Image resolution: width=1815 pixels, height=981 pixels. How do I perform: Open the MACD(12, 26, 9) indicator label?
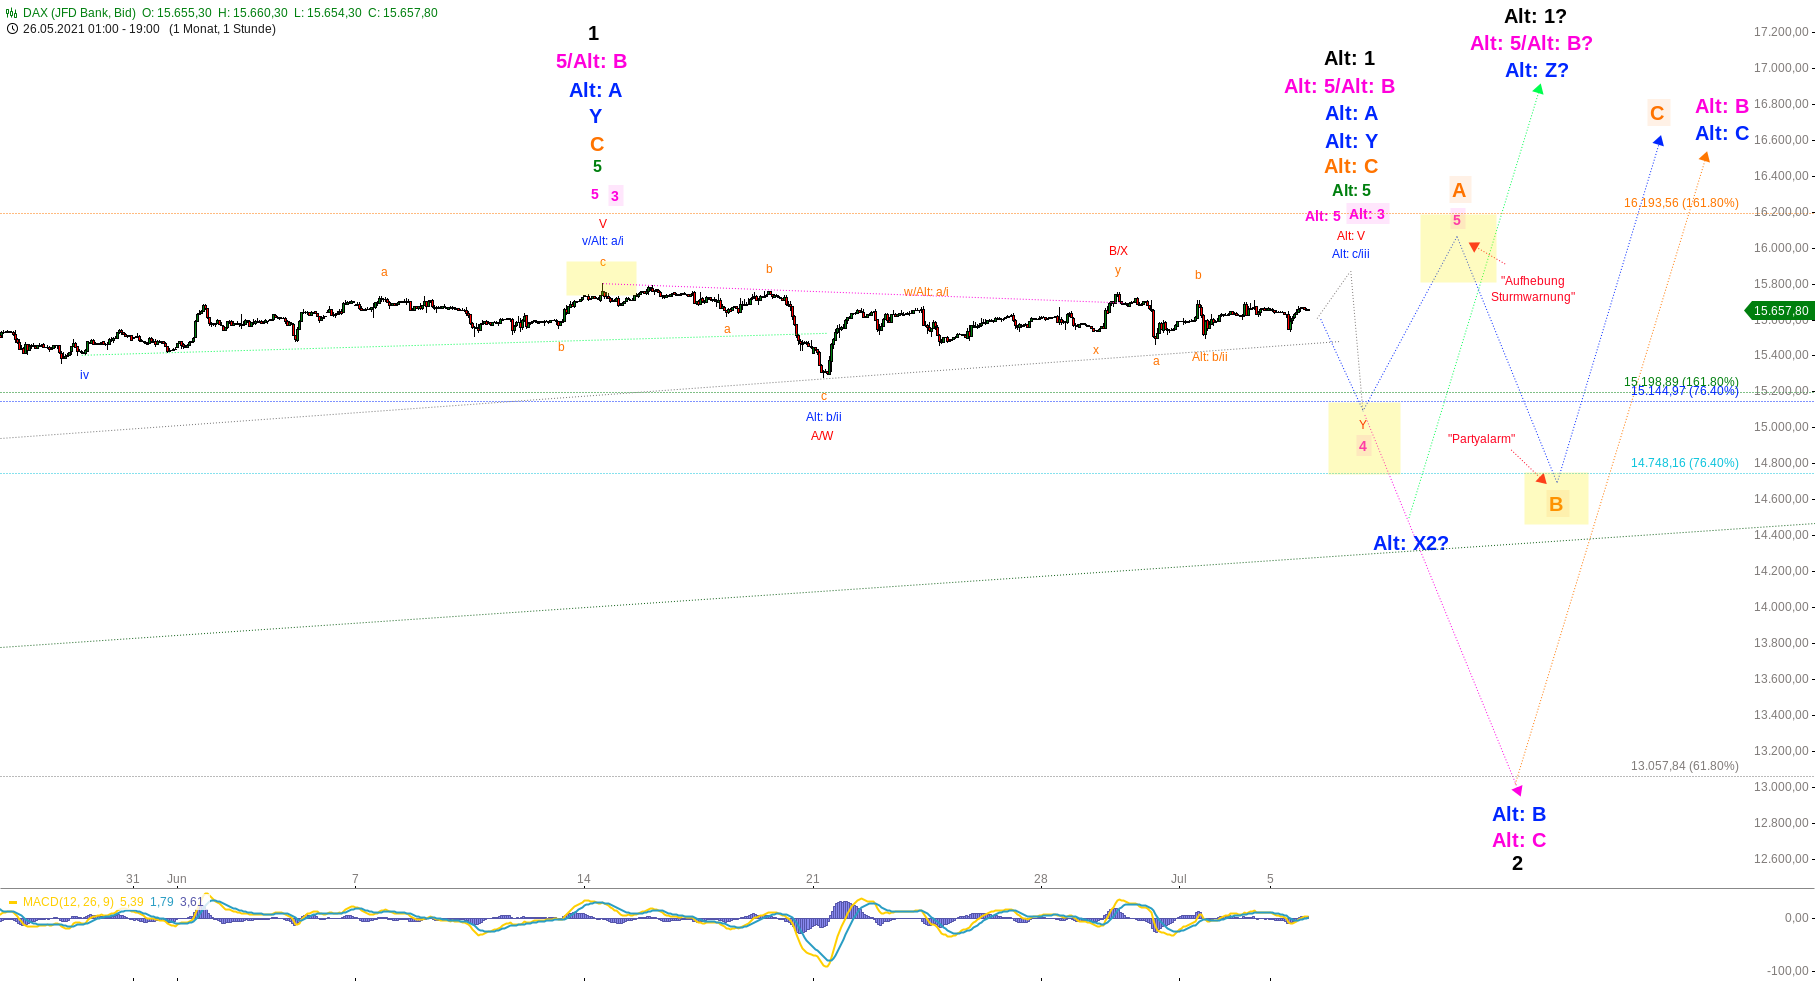pyautogui.click(x=68, y=902)
